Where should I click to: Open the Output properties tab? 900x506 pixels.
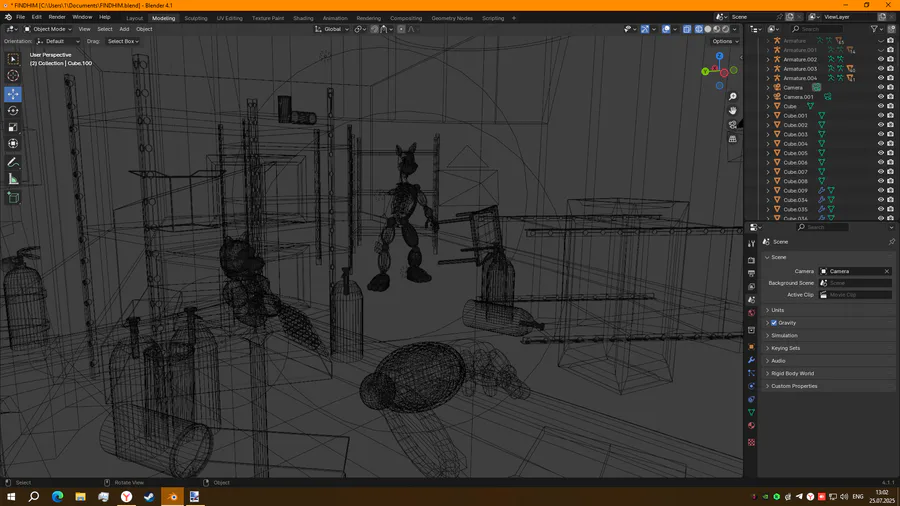click(751, 273)
